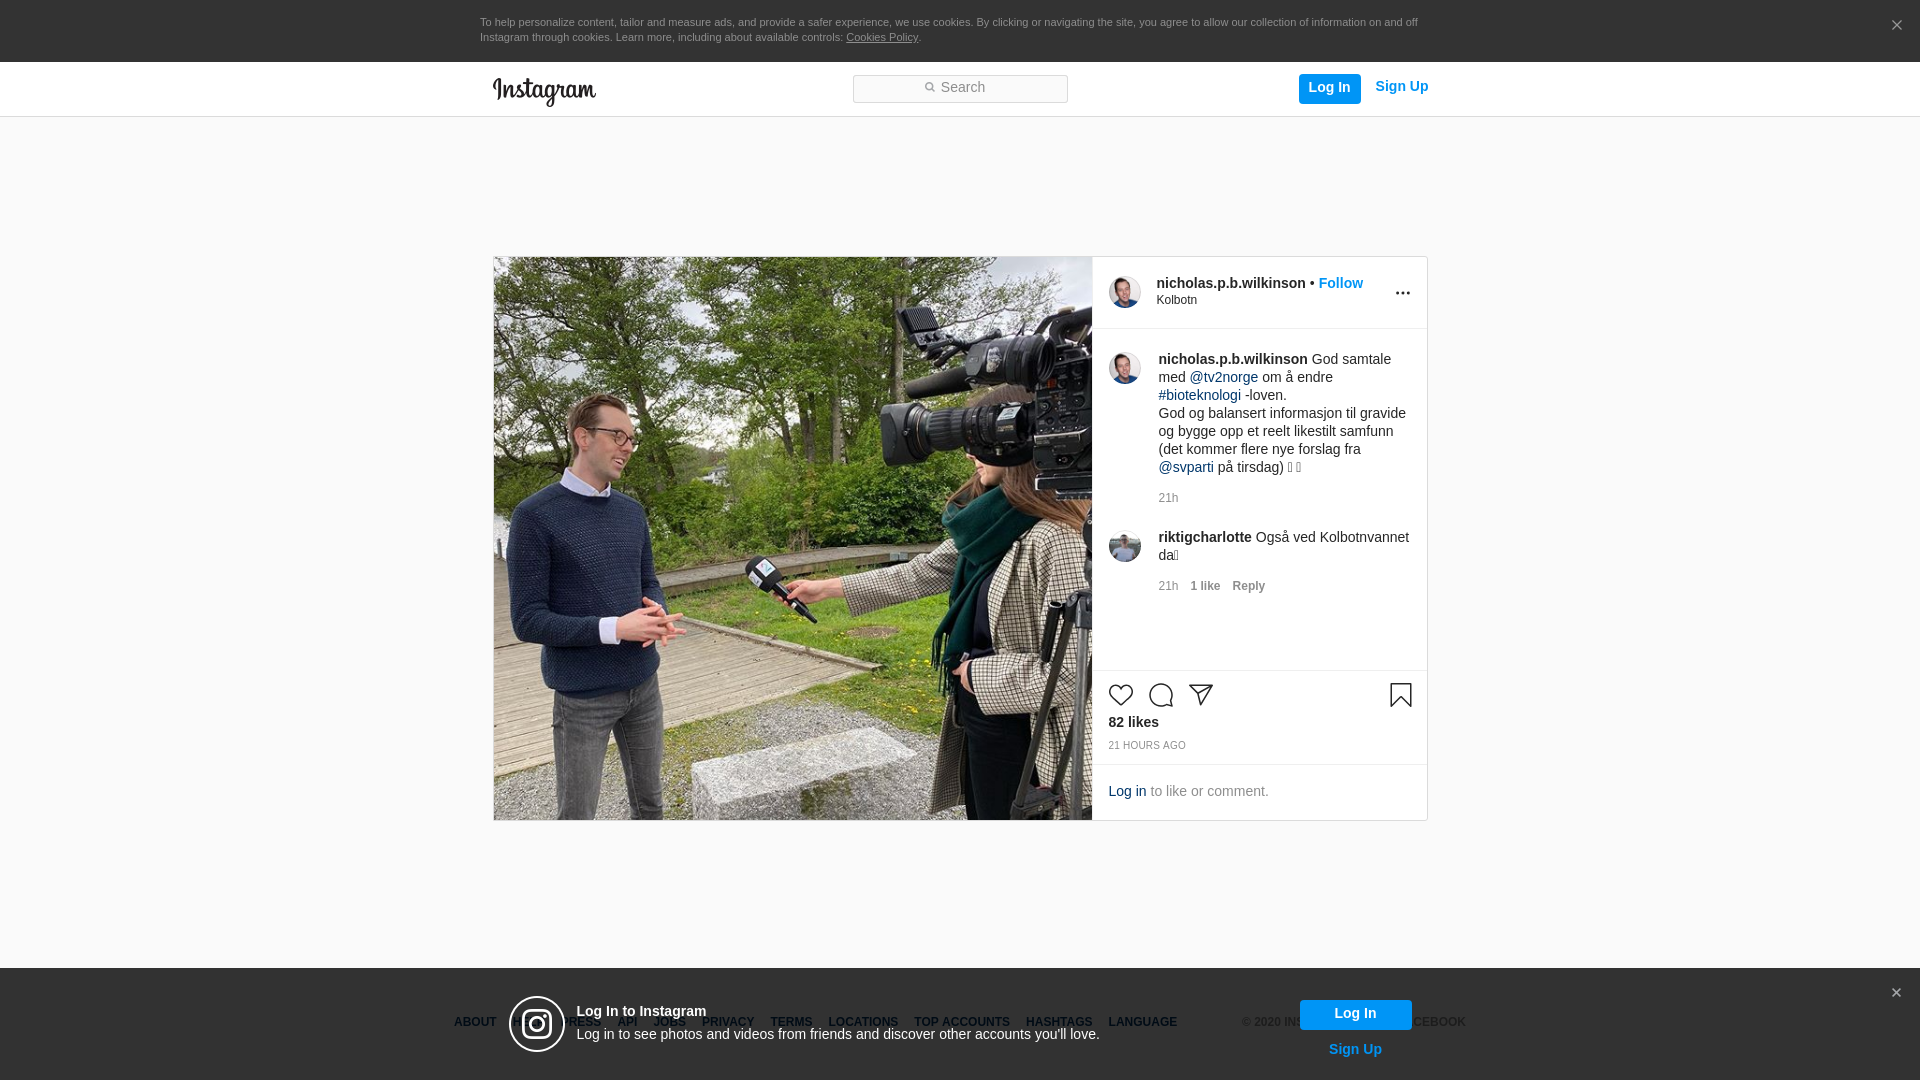Follow nicholas.p.b.wilkinson

[1340, 283]
